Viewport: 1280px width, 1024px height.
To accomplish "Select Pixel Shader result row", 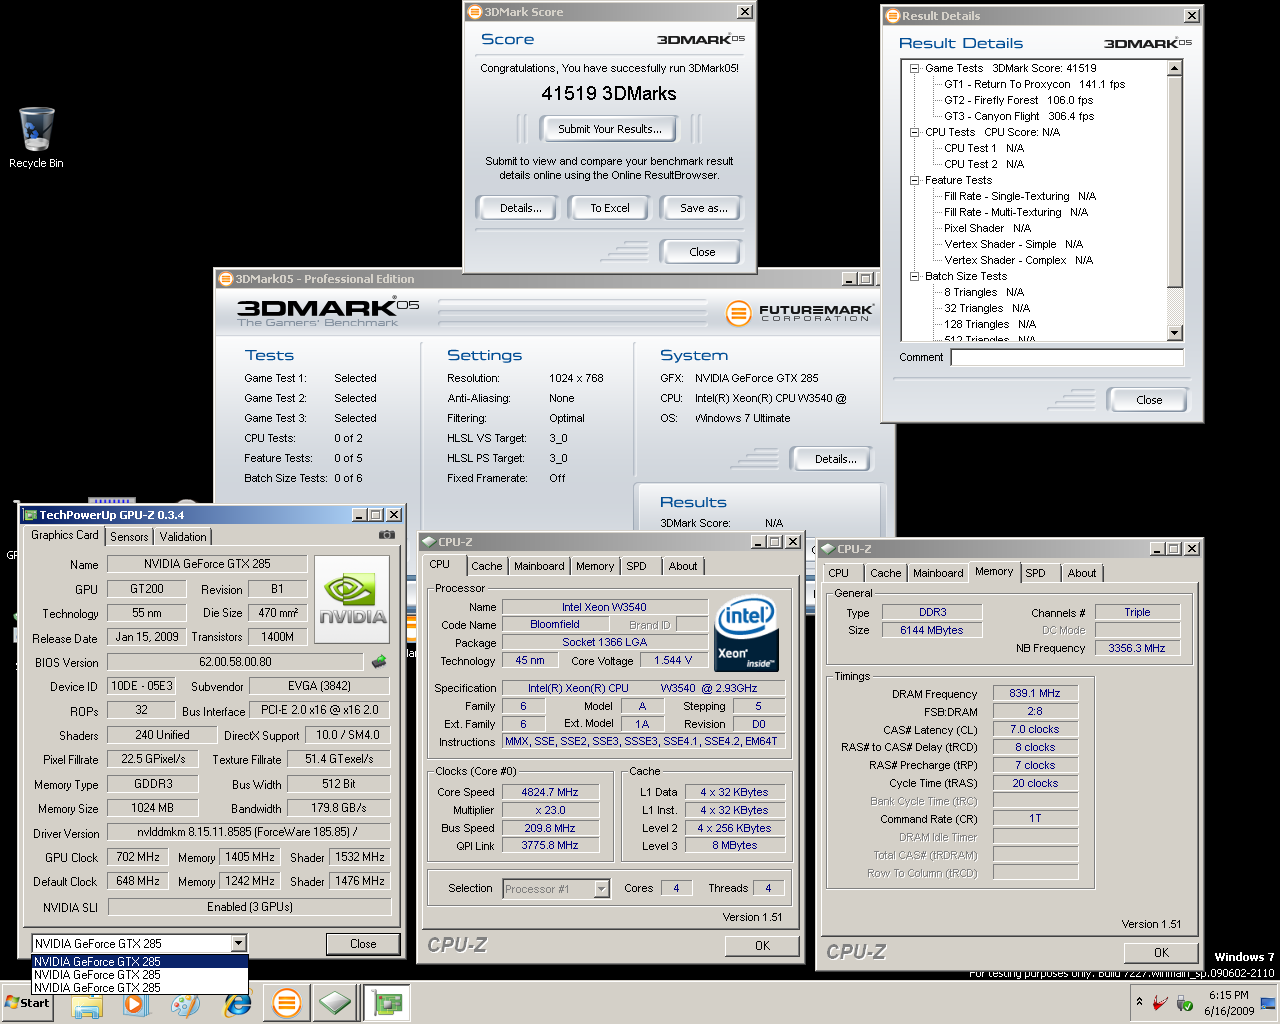I will click(x=987, y=228).
